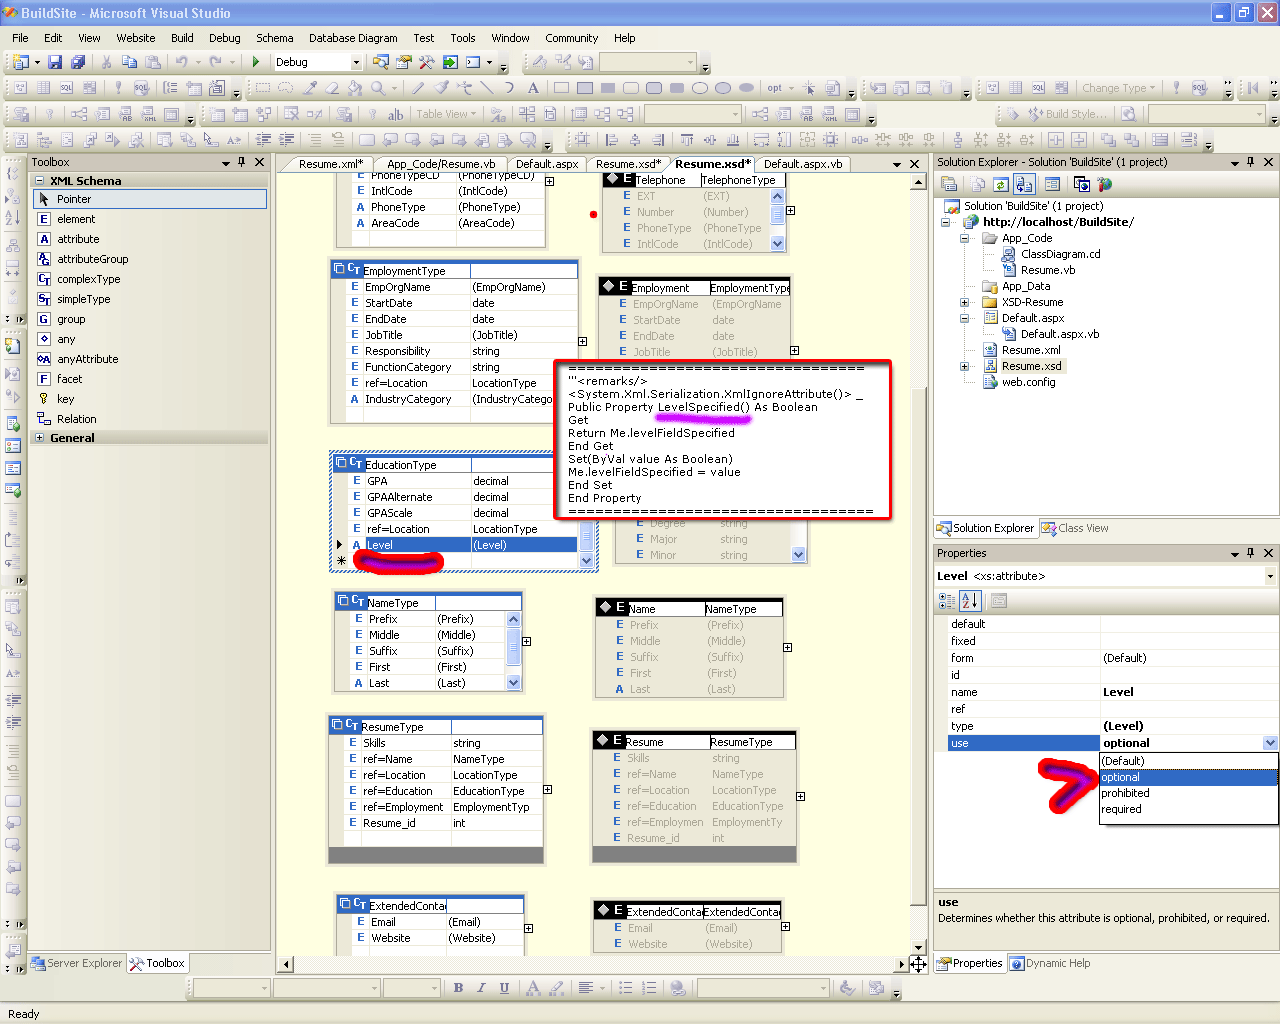
Task: Select Resume.xml in Solution Explorer
Action: [1031, 350]
